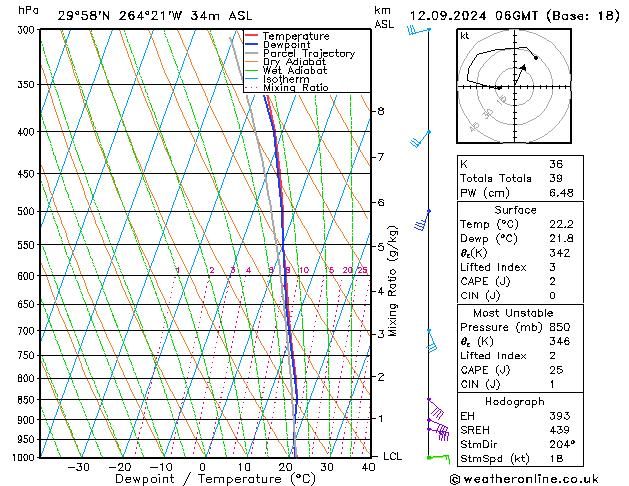Click the 'km ASL' axis label

(x=384, y=17)
